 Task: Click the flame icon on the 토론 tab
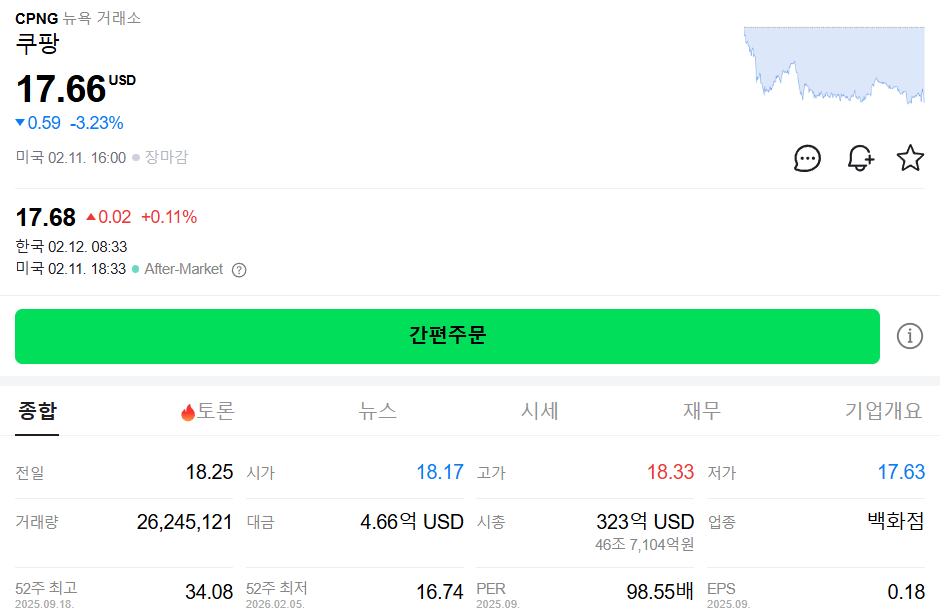coord(188,412)
